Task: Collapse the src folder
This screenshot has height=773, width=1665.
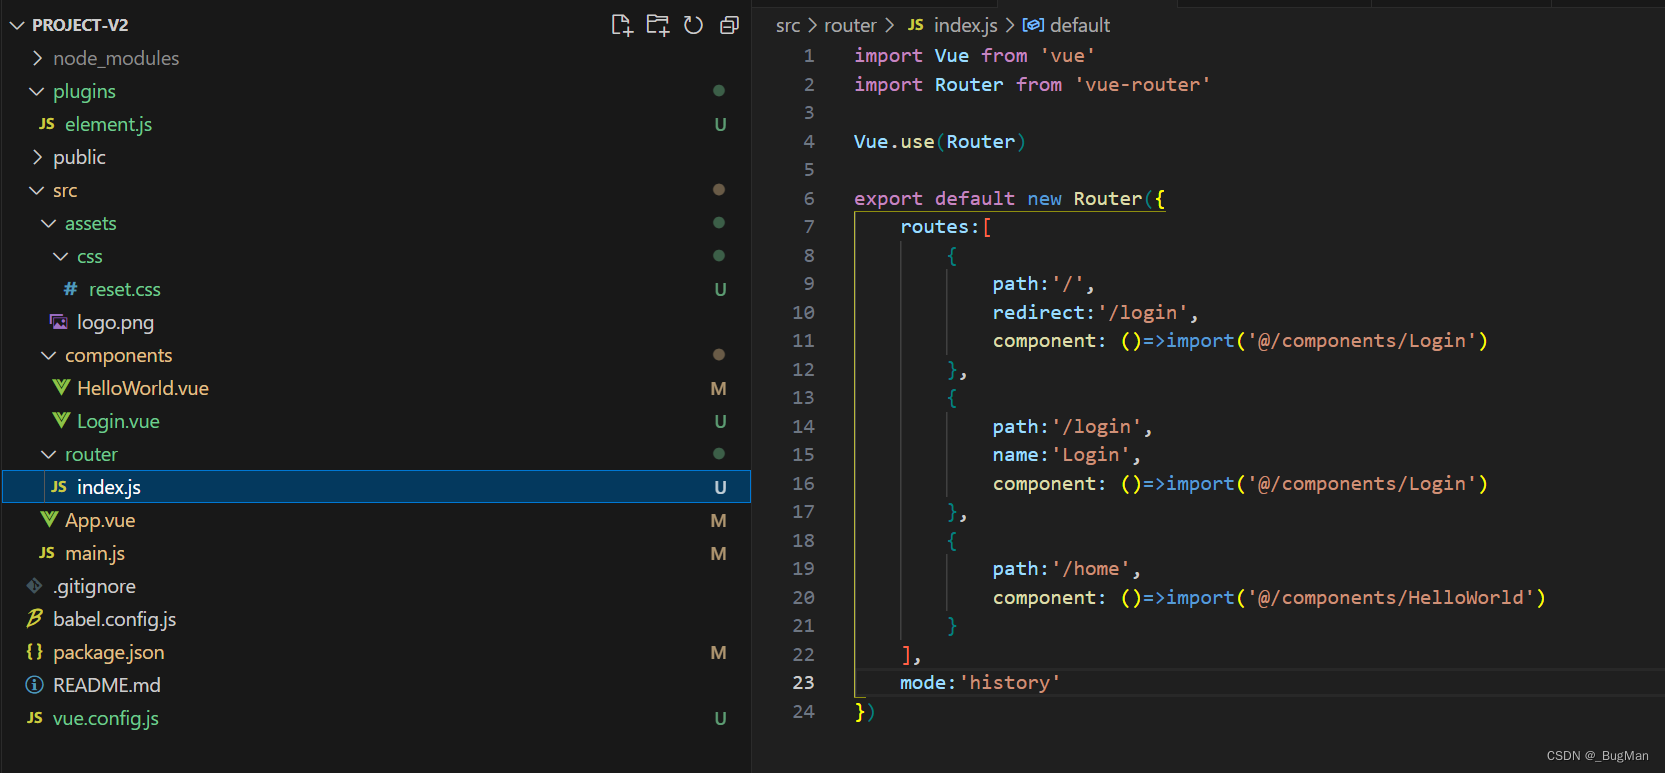Action: [x=37, y=190]
